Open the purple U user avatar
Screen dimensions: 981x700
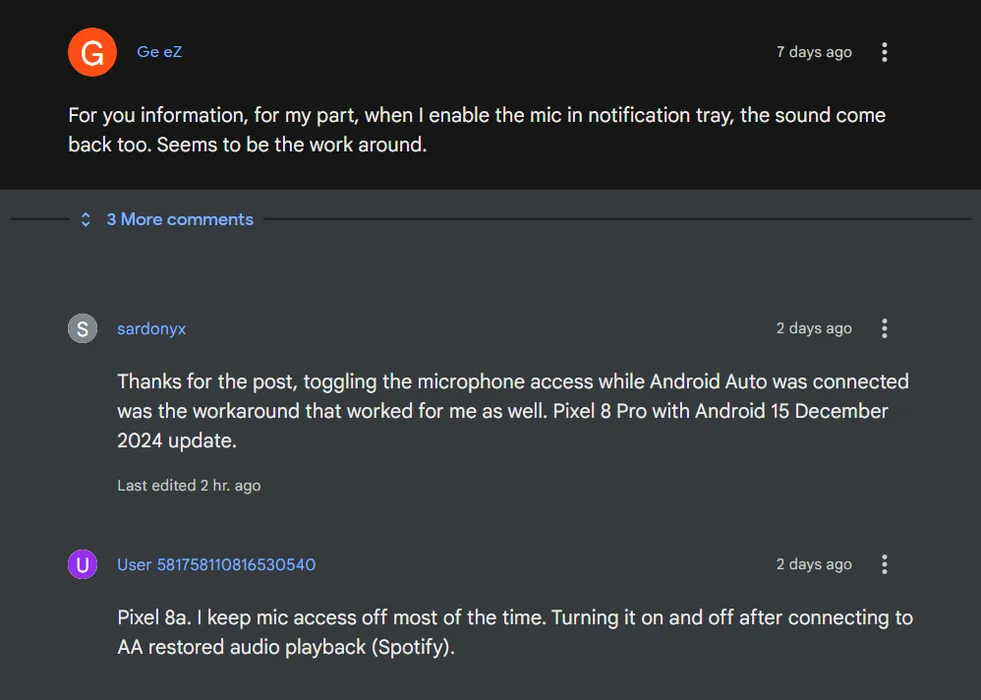click(83, 564)
